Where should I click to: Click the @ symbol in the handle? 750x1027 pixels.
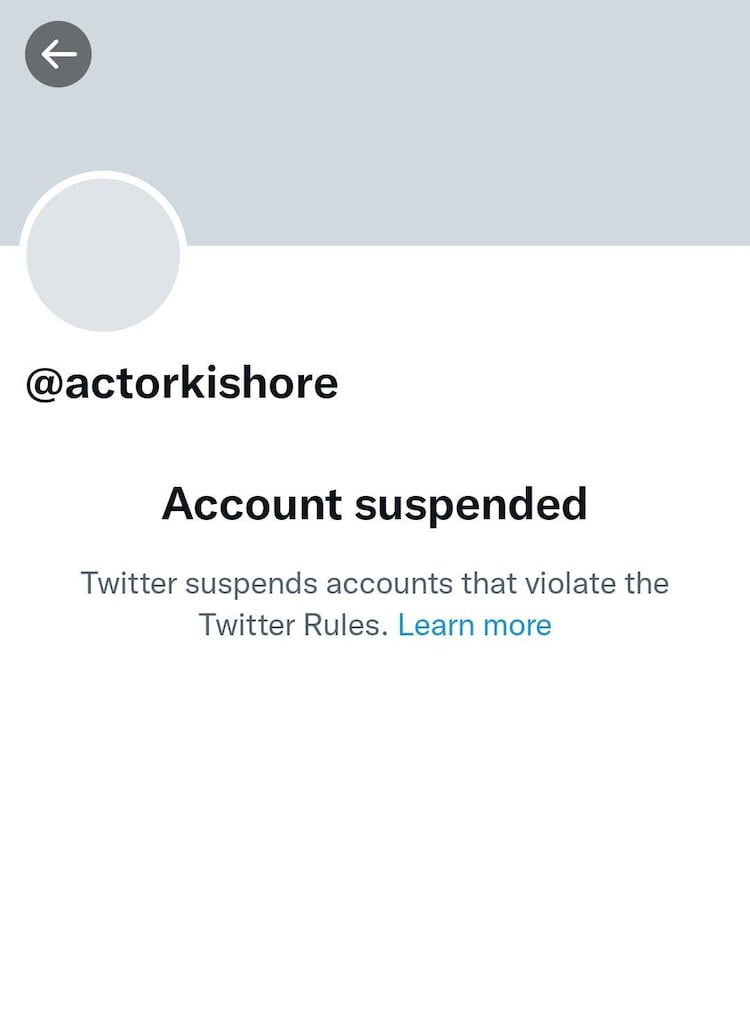[44, 384]
